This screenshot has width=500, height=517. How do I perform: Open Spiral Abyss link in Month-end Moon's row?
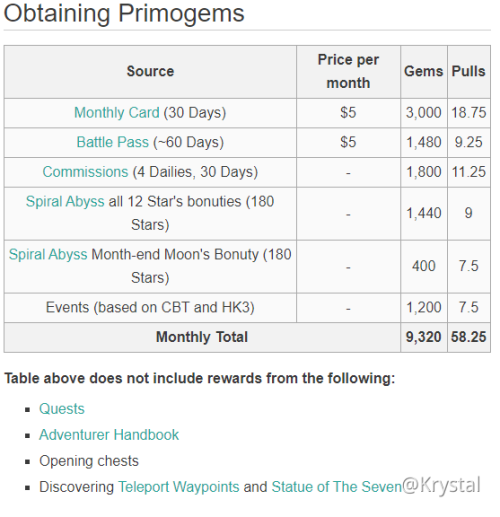48,255
